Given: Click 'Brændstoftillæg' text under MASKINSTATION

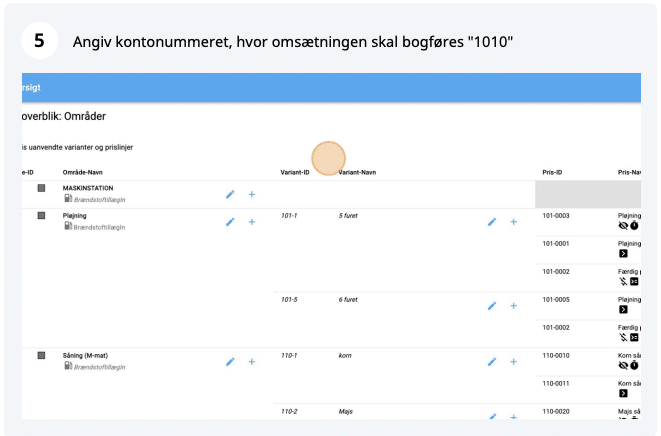Looking at the screenshot, I should point(99,199).
